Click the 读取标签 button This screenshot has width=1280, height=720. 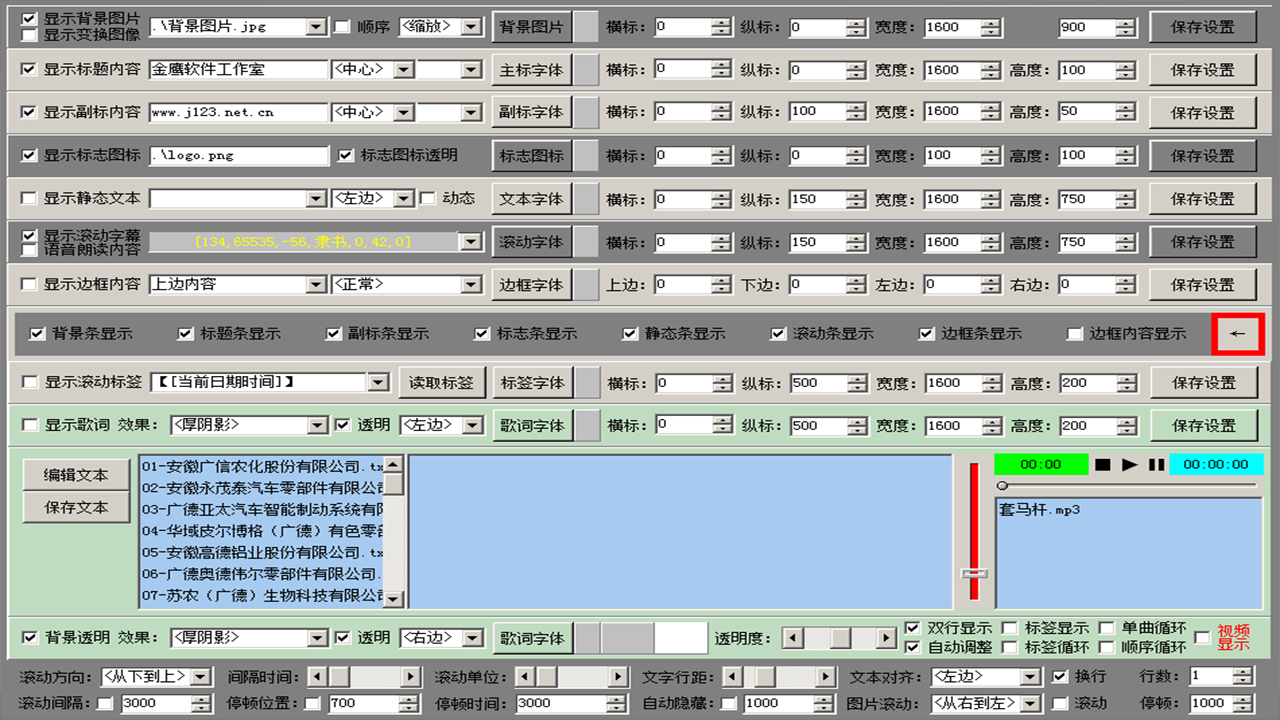coord(441,382)
